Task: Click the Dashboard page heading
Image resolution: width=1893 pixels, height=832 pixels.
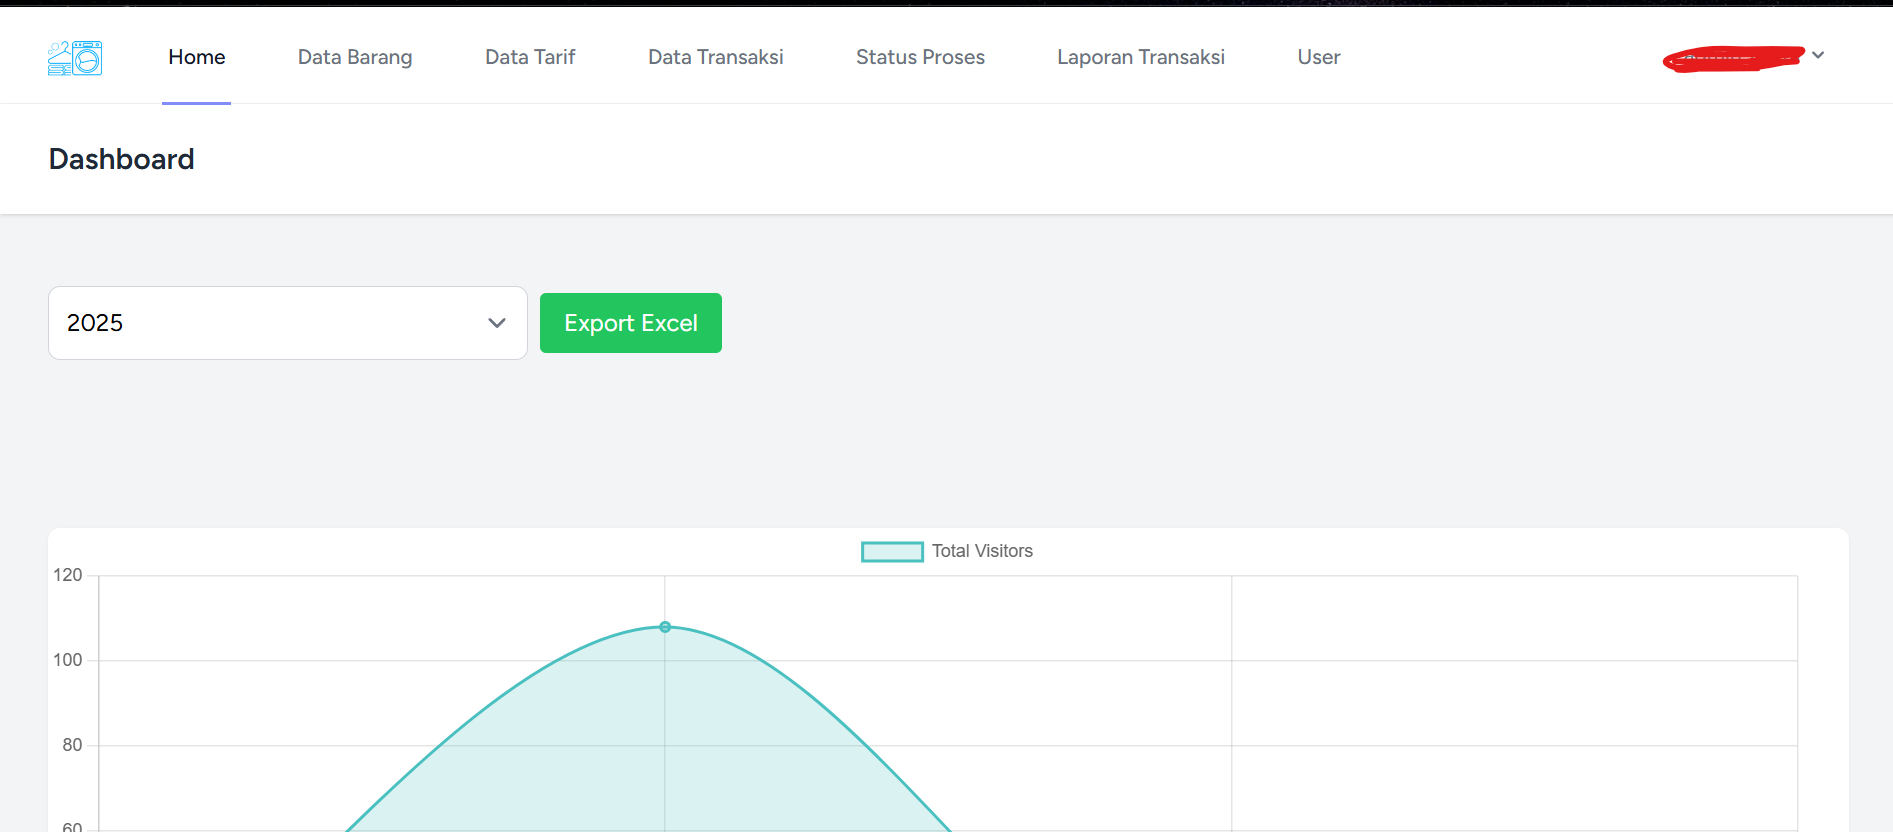Action: tap(122, 159)
